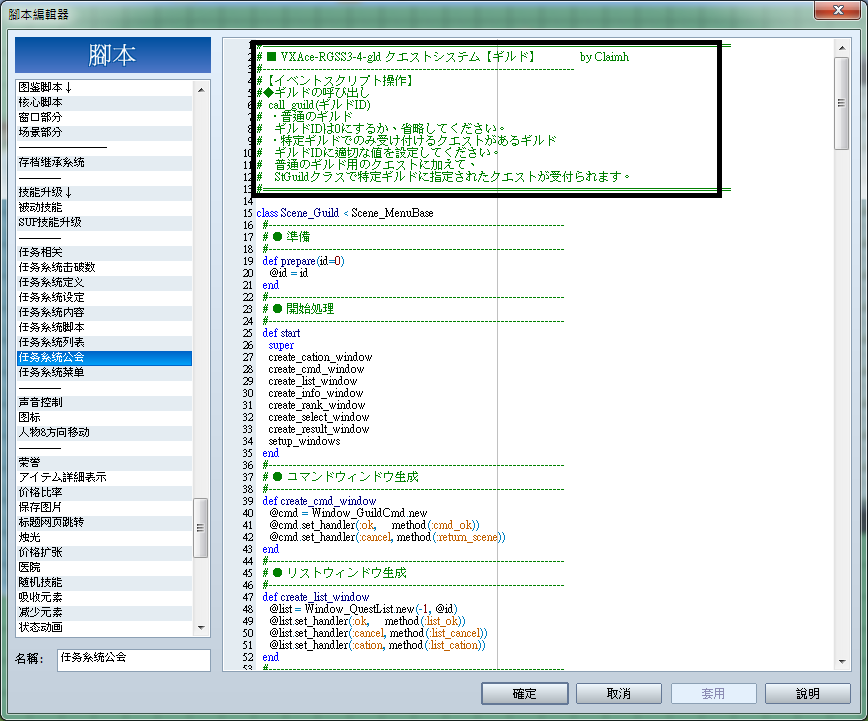
Task: Open the 荣誉 script
Action: tap(105, 462)
